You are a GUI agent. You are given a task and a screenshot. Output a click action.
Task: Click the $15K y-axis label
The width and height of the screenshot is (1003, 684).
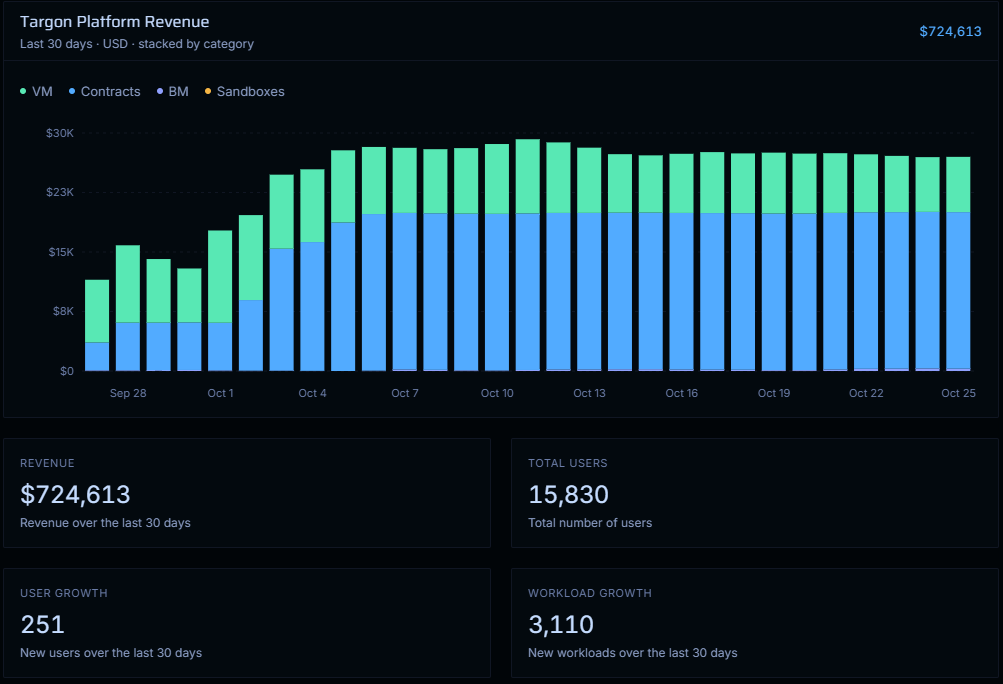[x=61, y=252]
